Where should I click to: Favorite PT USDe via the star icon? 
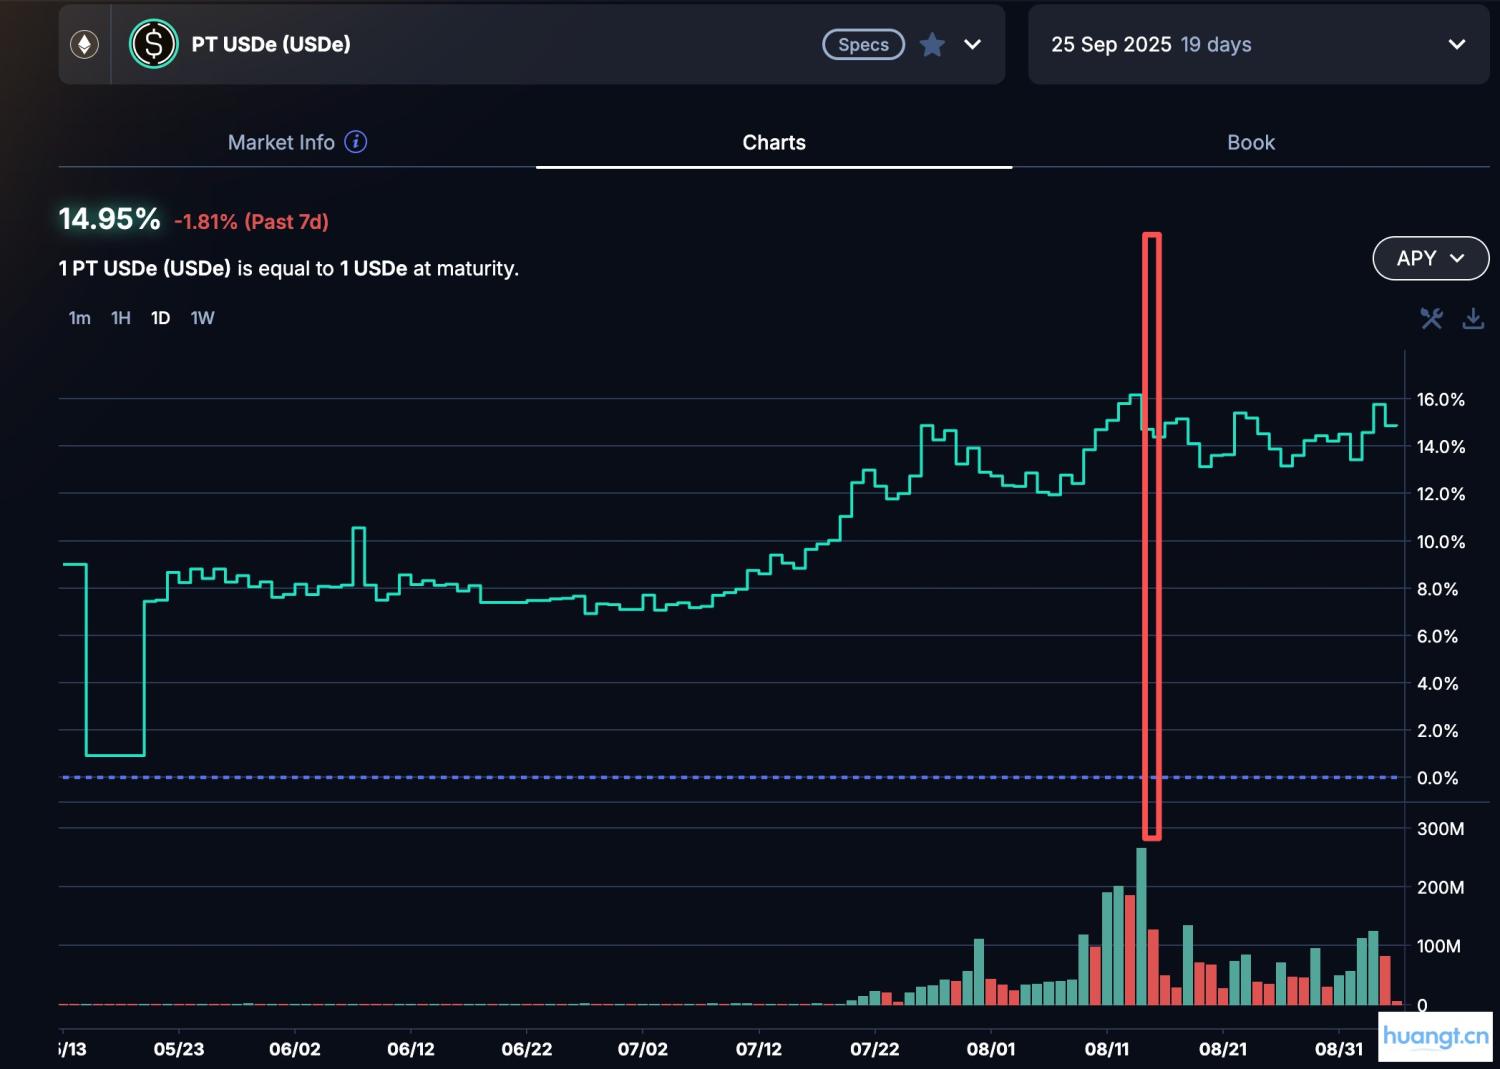932,44
